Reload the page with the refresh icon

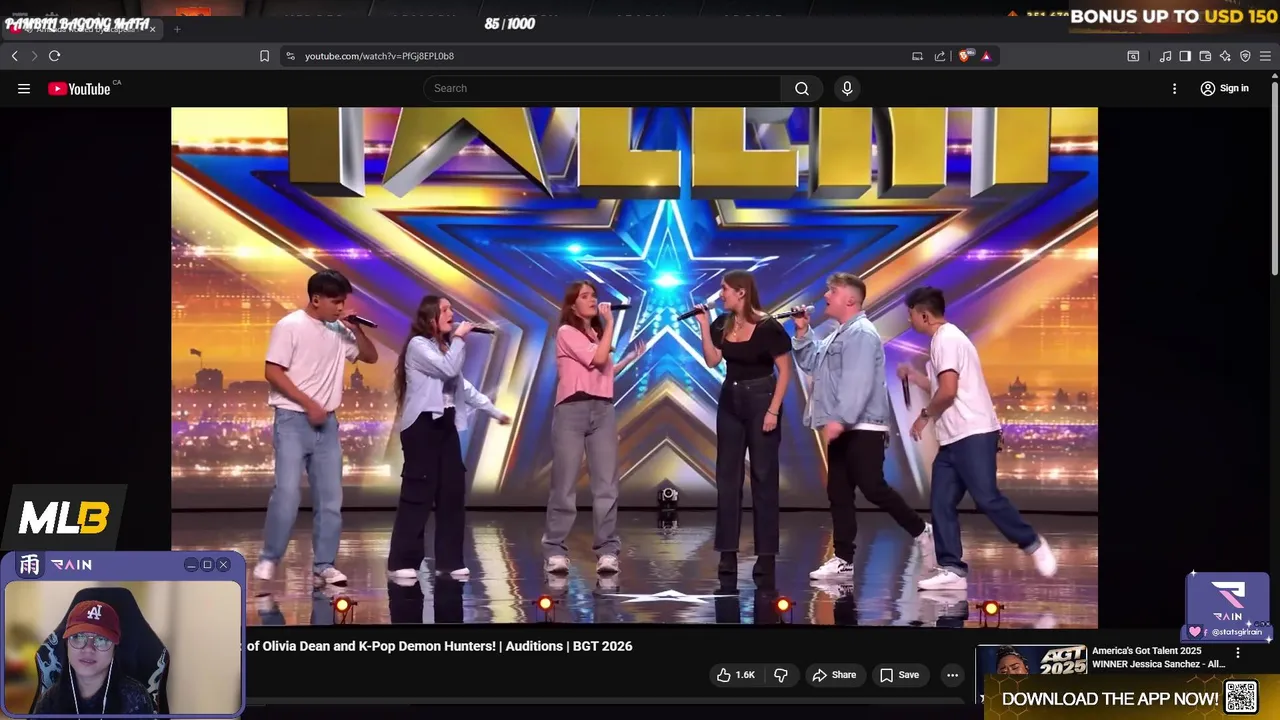pos(55,56)
